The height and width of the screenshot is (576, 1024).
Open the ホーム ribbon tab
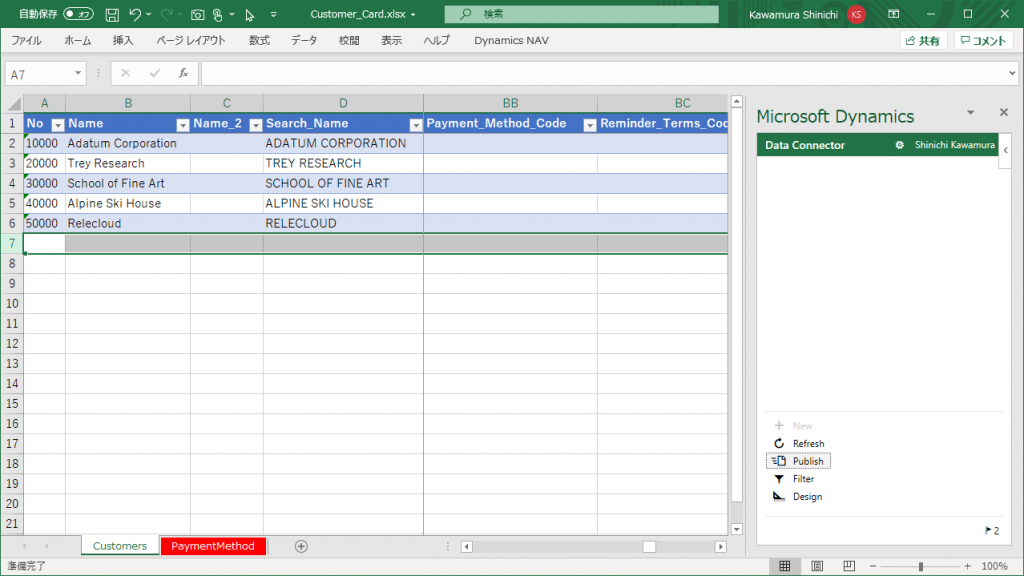pos(78,40)
